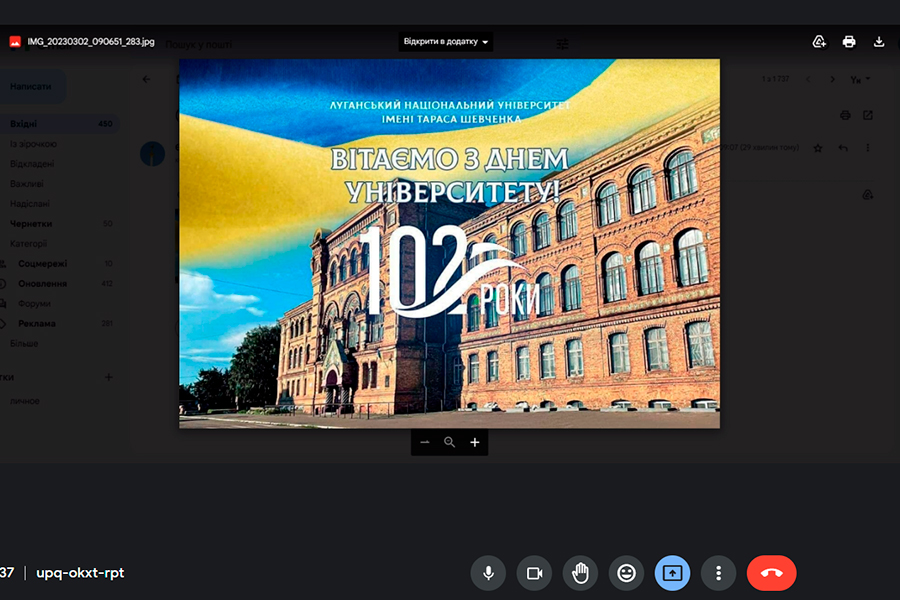Toggle the camera in the call bar
900x600 pixels.
coord(534,573)
